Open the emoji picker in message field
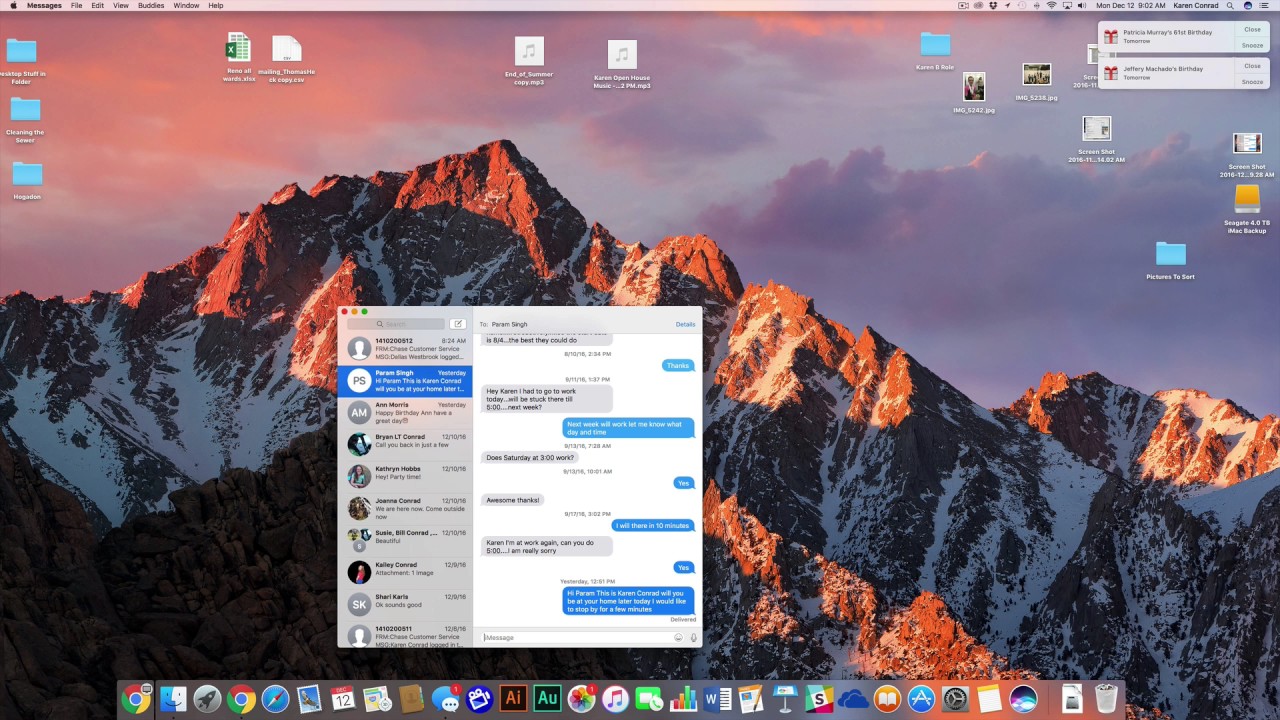The width and height of the screenshot is (1280, 720). [x=678, y=637]
